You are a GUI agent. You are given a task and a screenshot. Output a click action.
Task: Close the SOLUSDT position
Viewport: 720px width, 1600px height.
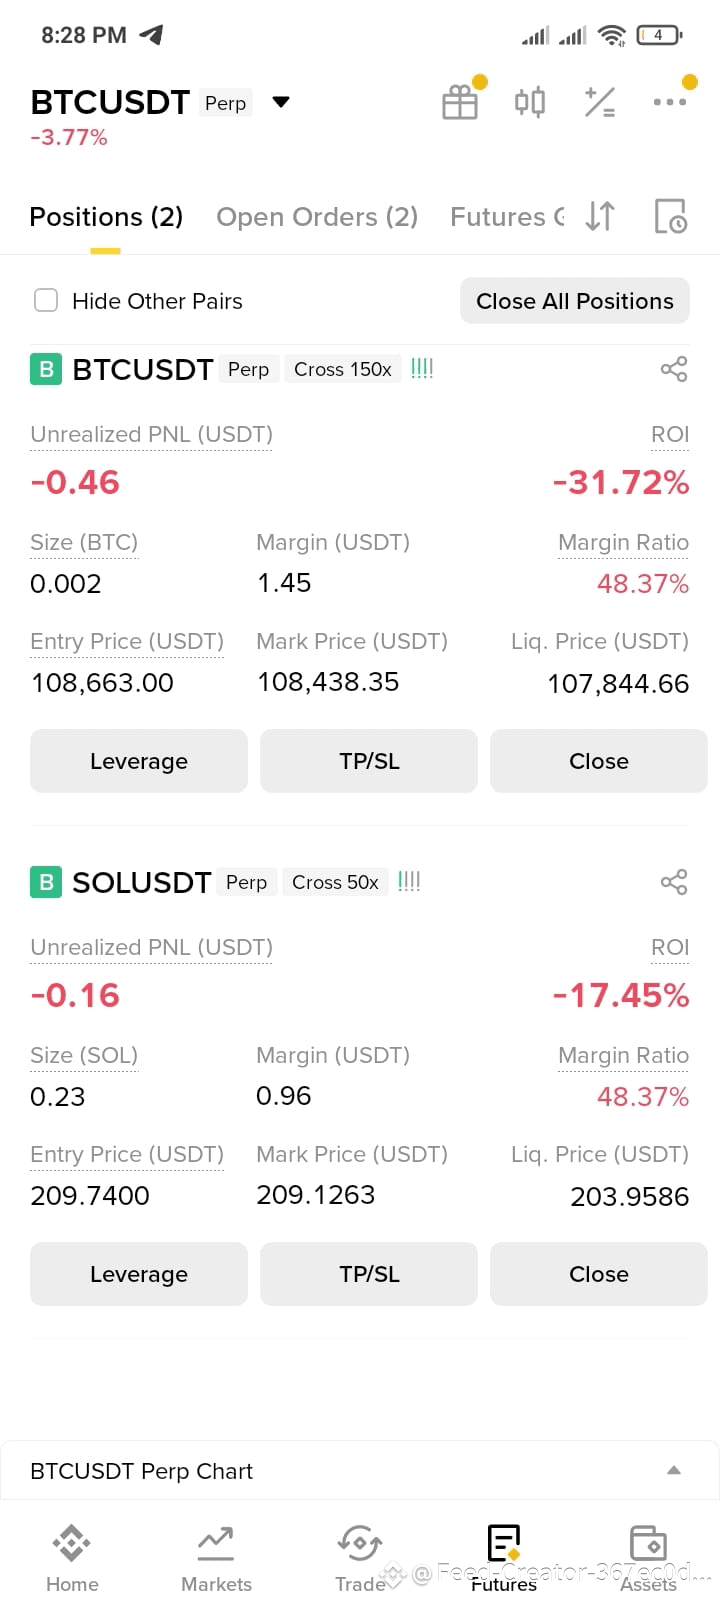coord(599,1274)
